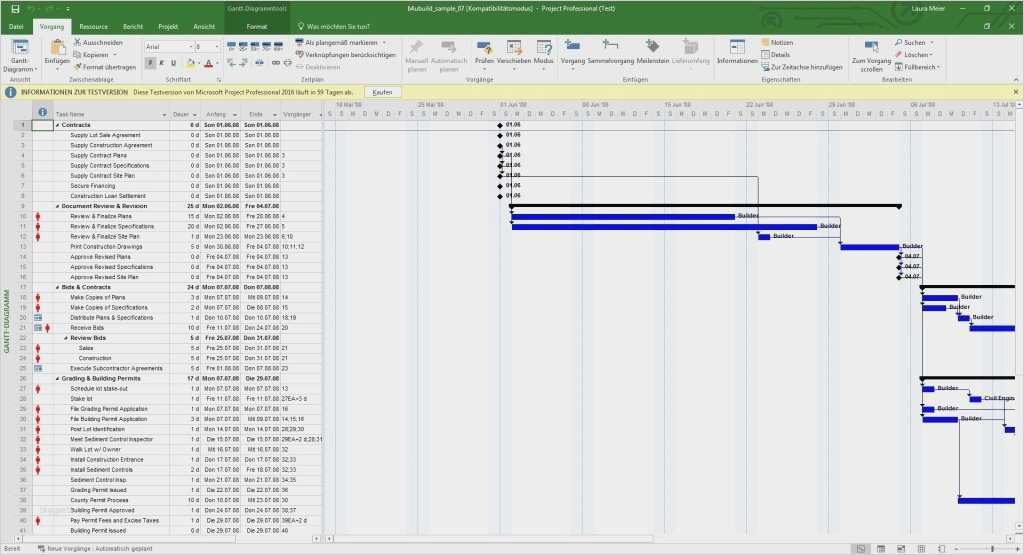Insert a Meilenstein milestone

pyautogui.click(x=652, y=54)
